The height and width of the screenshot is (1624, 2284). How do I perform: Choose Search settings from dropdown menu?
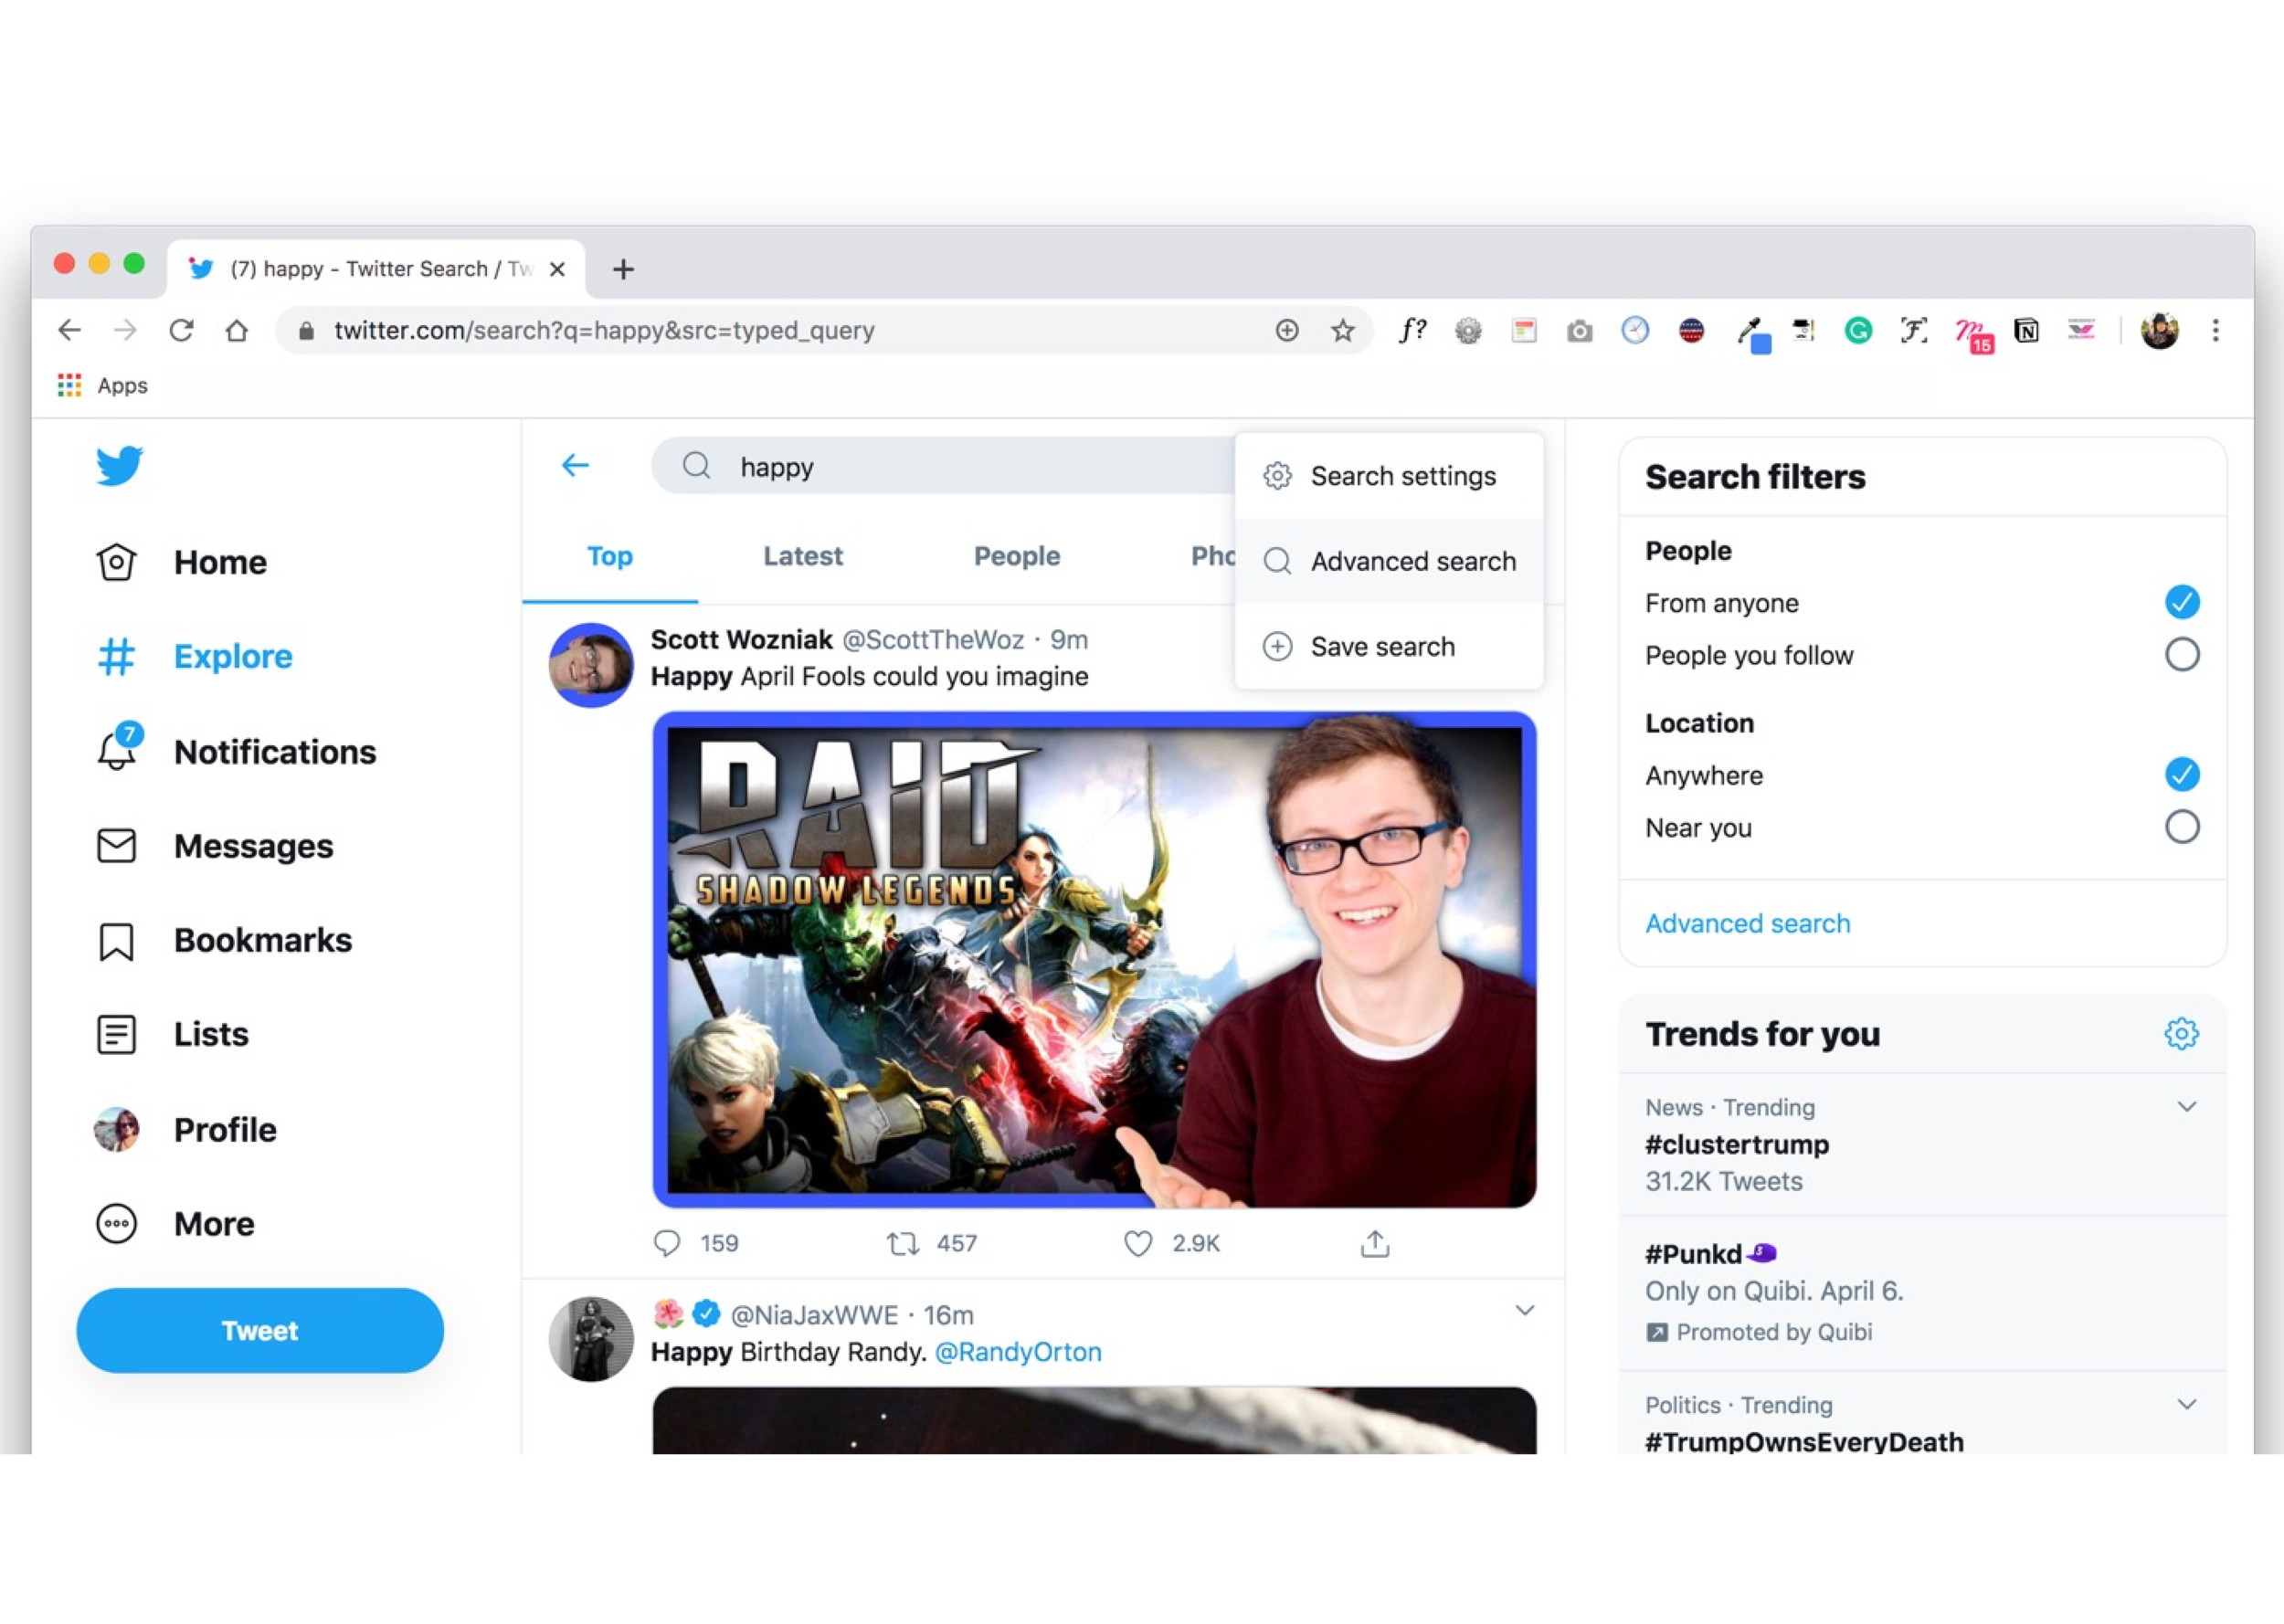pyautogui.click(x=1389, y=476)
